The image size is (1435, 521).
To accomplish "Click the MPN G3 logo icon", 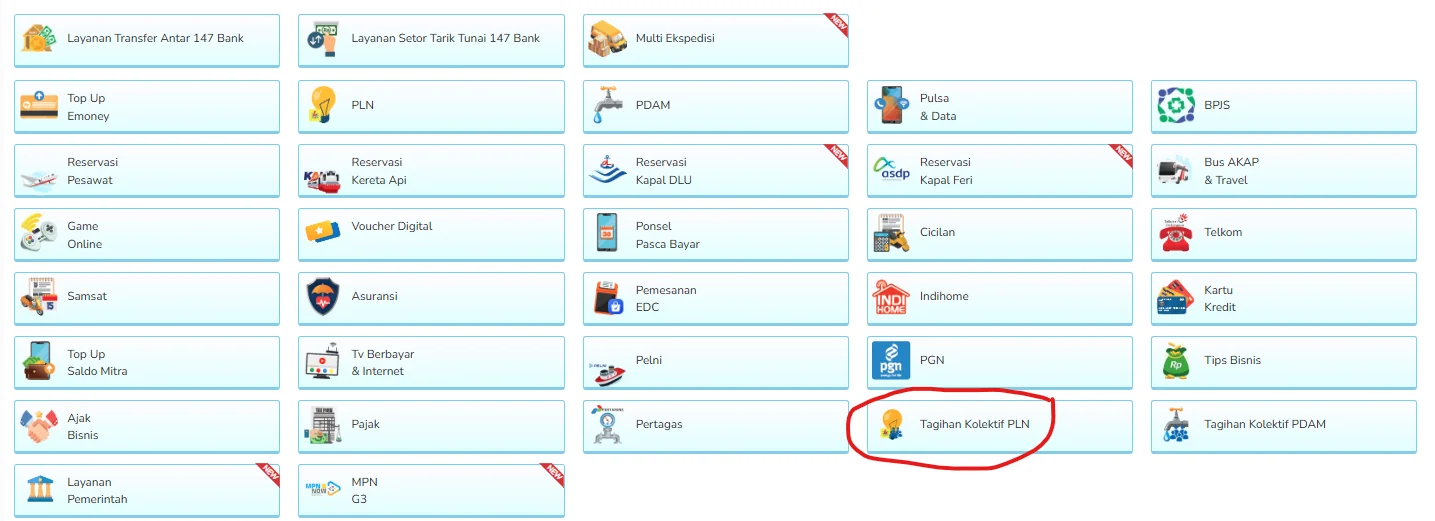I will tap(324, 490).
